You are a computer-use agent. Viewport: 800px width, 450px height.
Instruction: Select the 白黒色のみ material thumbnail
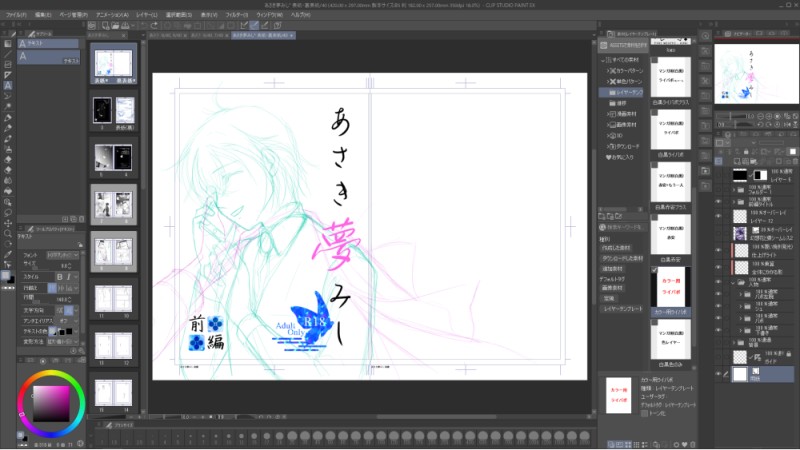click(670, 343)
